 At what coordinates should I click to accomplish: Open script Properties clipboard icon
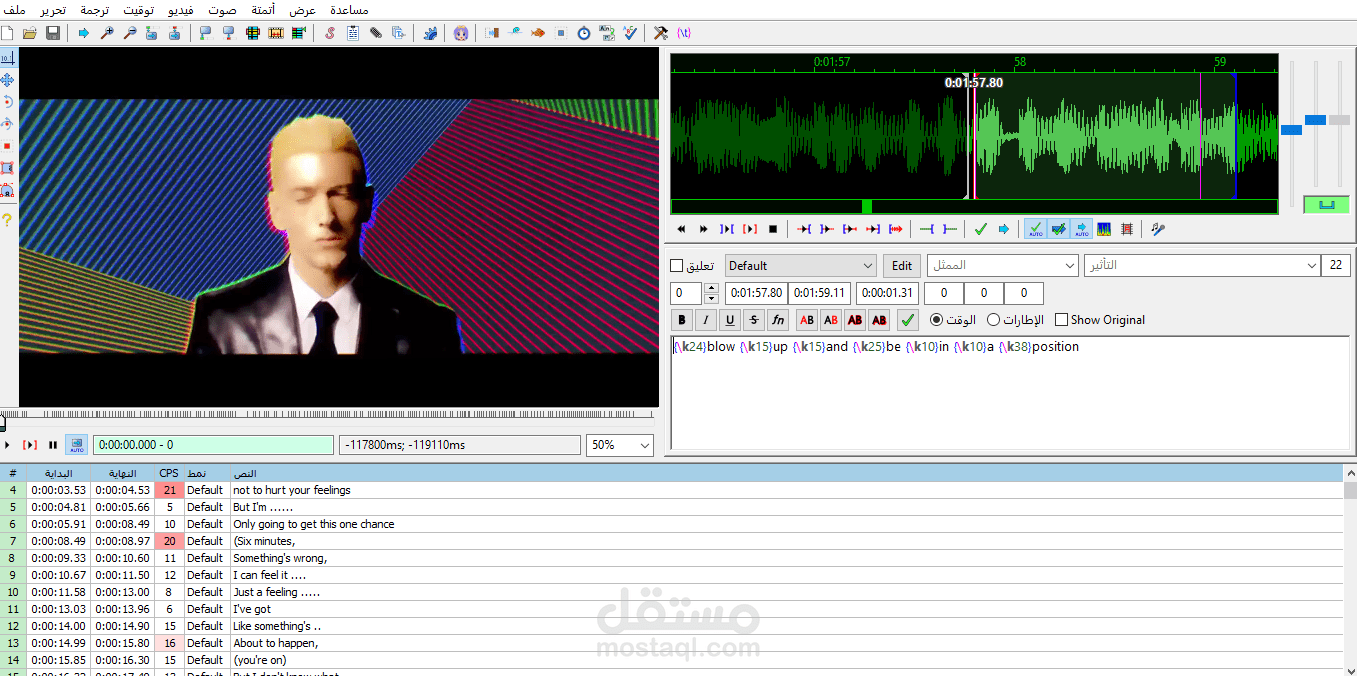point(353,33)
